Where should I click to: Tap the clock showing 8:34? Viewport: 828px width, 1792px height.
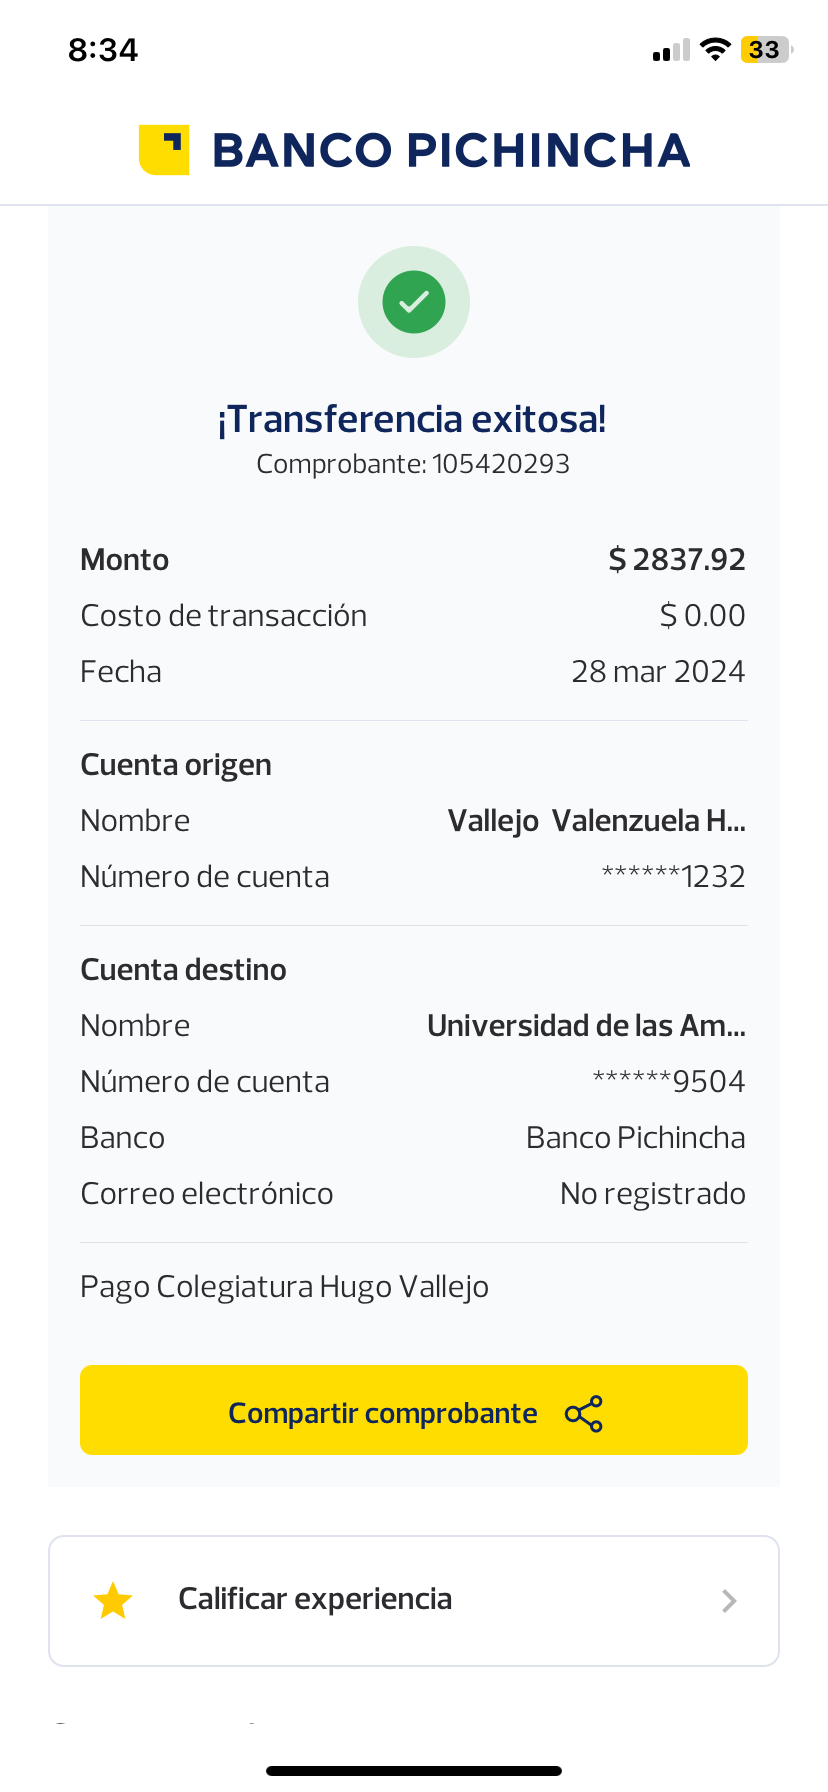(103, 50)
